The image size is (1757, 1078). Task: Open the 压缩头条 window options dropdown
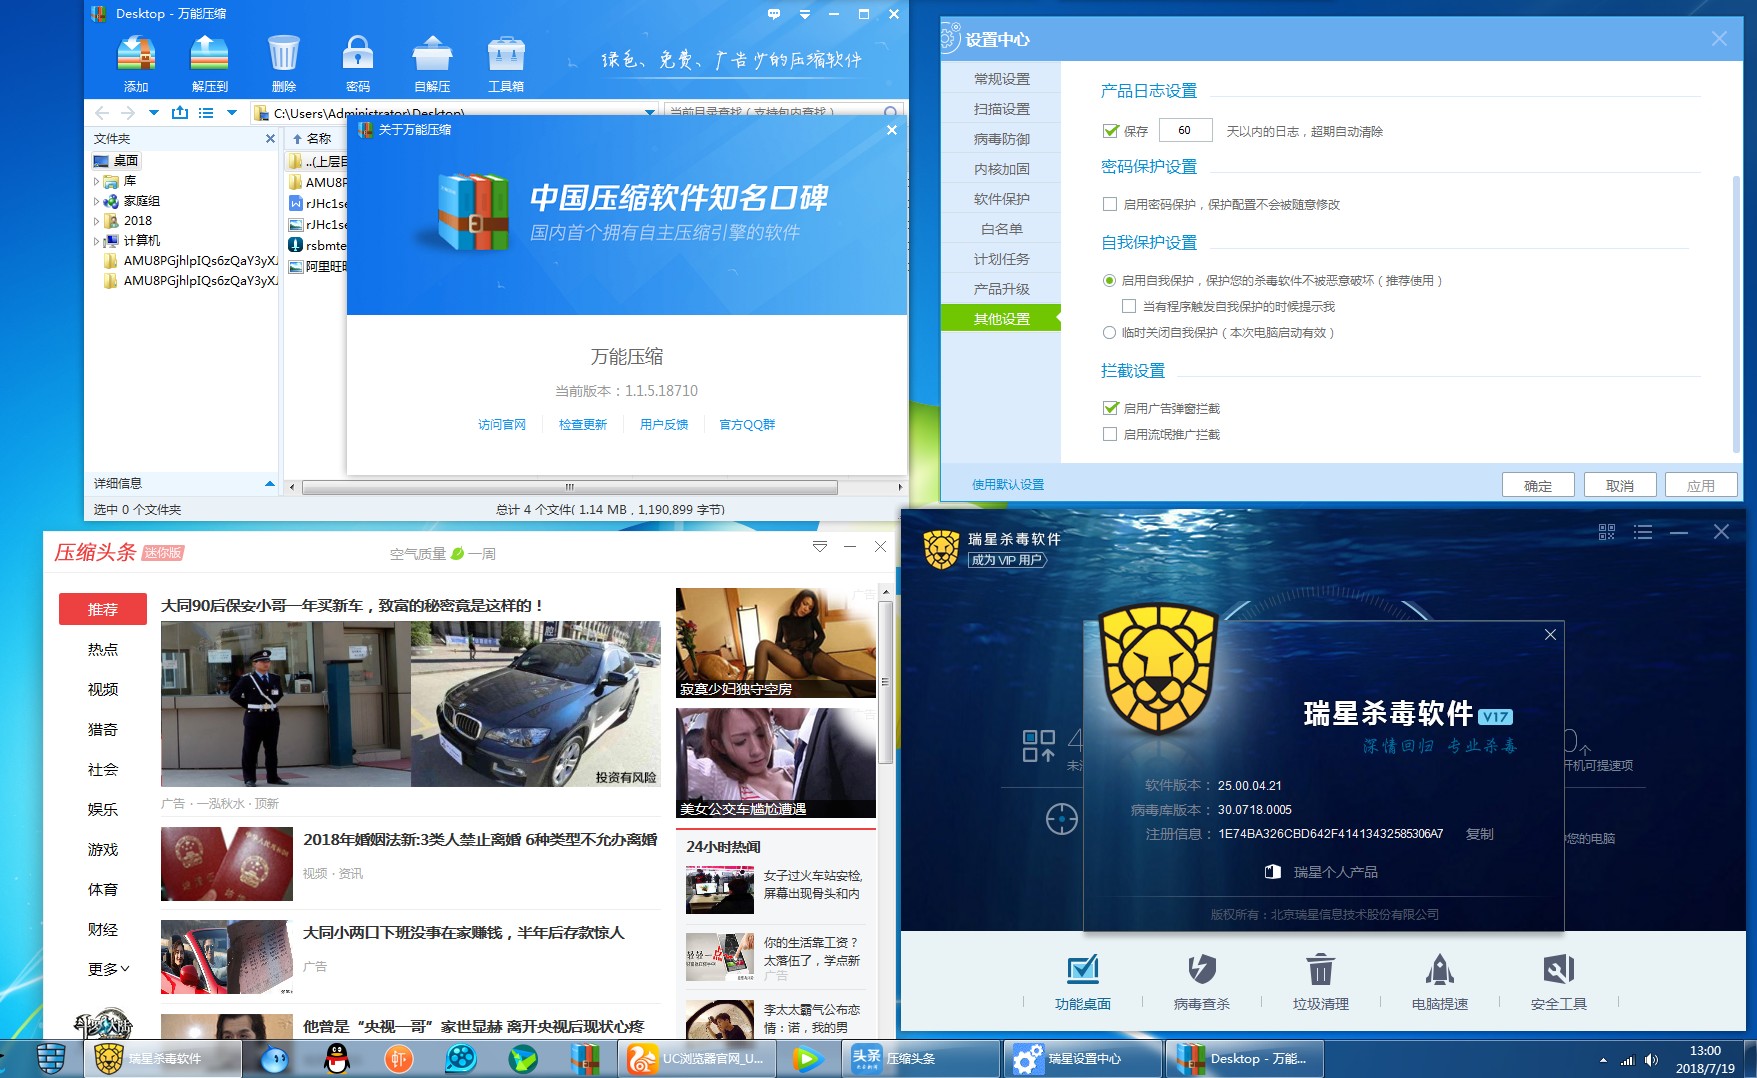click(x=820, y=546)
